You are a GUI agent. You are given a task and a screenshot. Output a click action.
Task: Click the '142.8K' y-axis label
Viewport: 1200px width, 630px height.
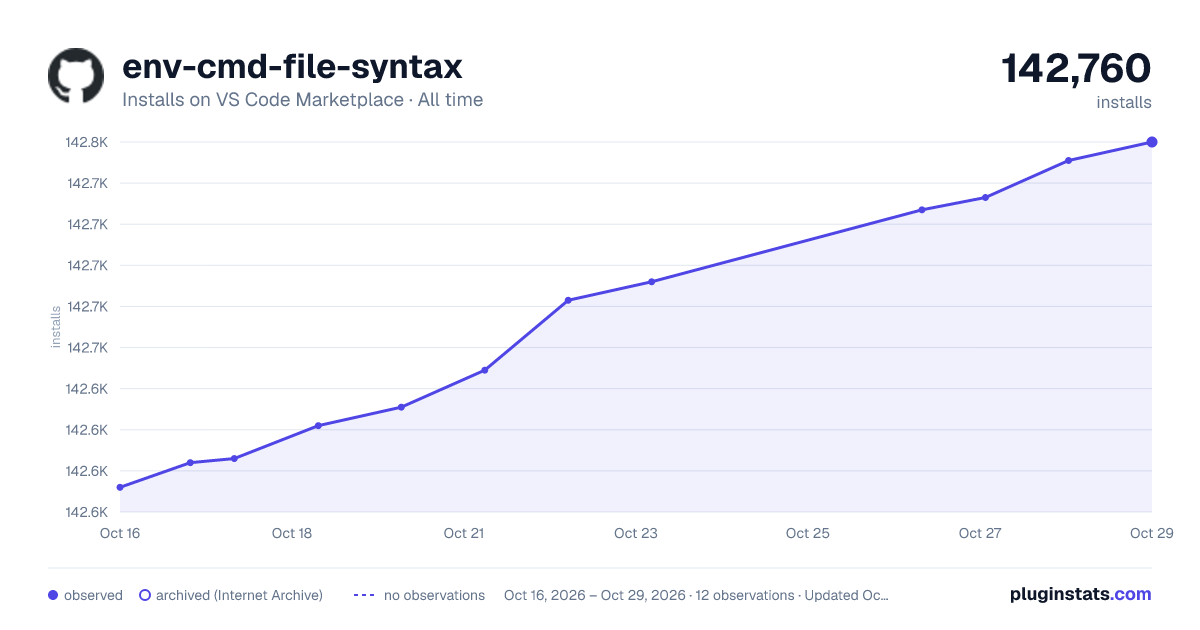87,142
